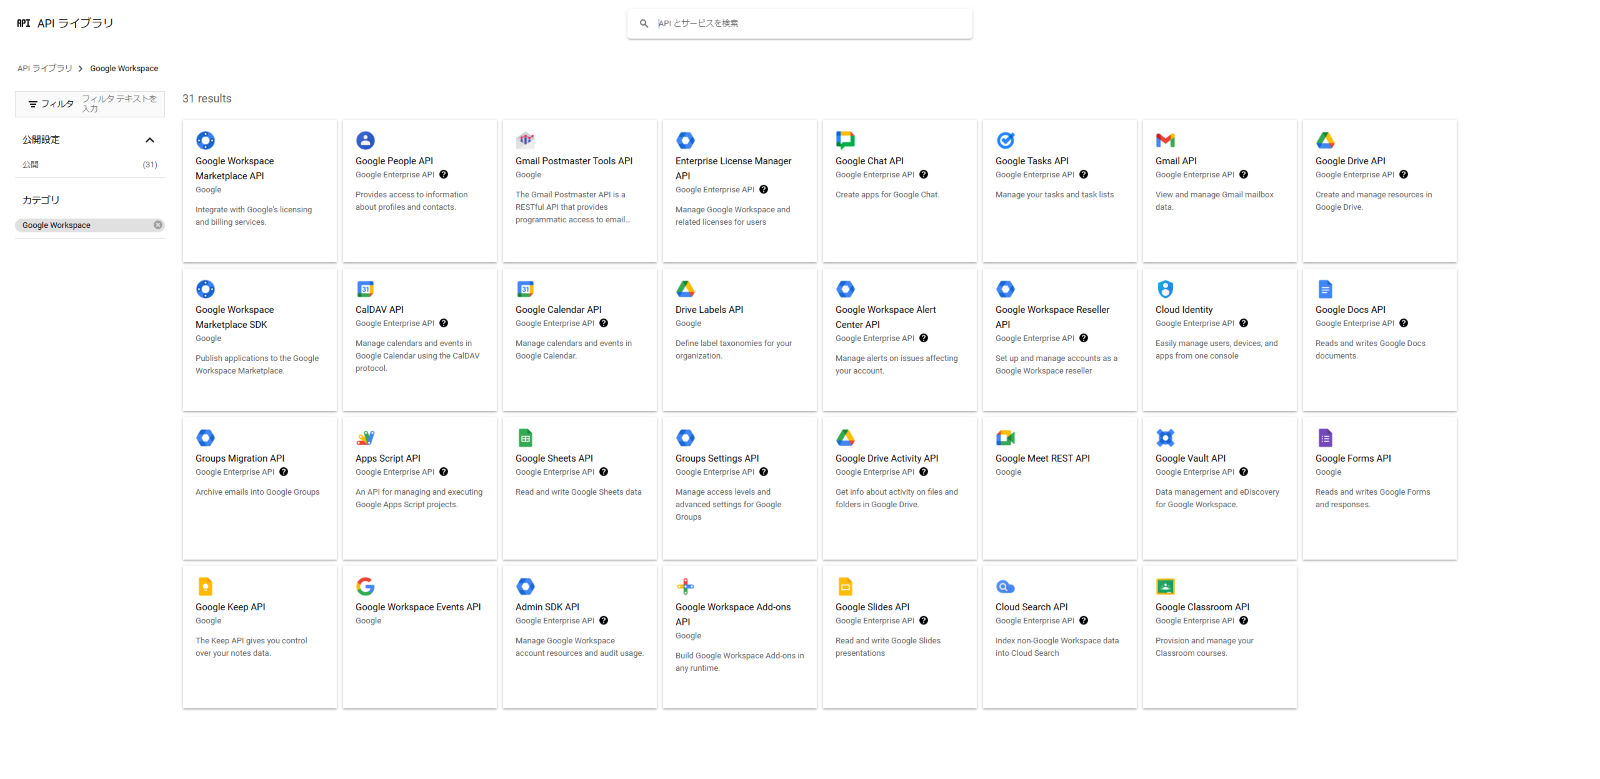This screenshot has height=779, width=1600.
Task: Collapse the 公開設定 filter section
Action: [x=150, y=140]
